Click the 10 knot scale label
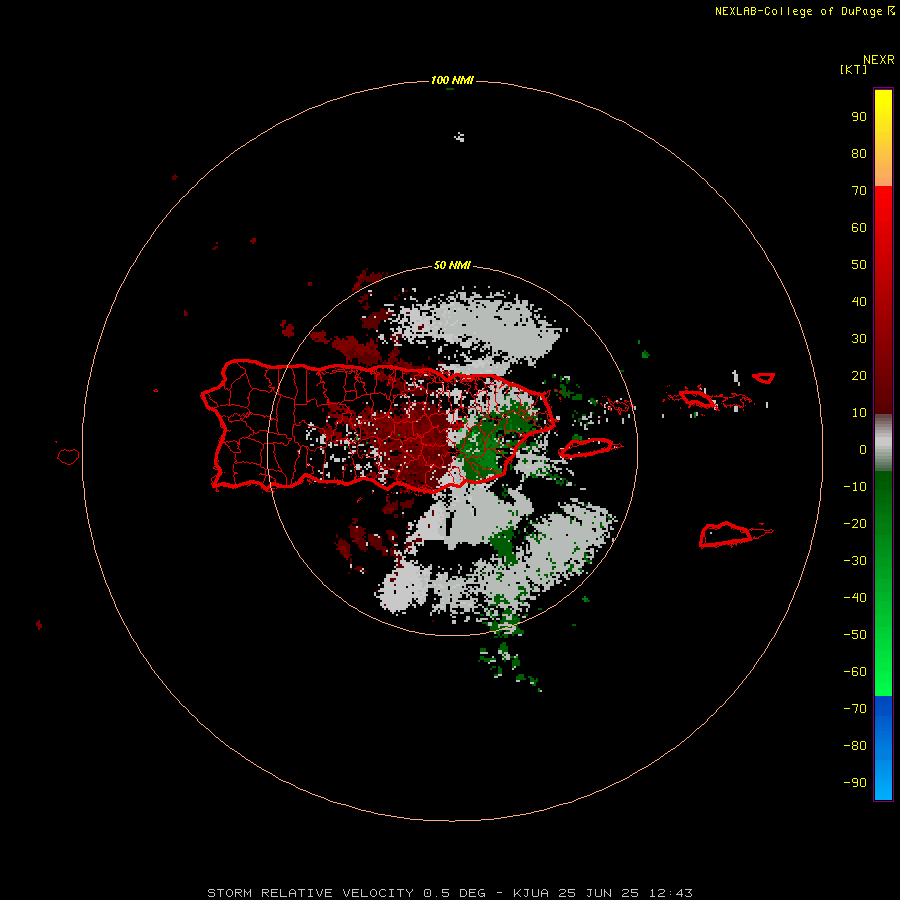900x900 pixels. coord(859,413)
